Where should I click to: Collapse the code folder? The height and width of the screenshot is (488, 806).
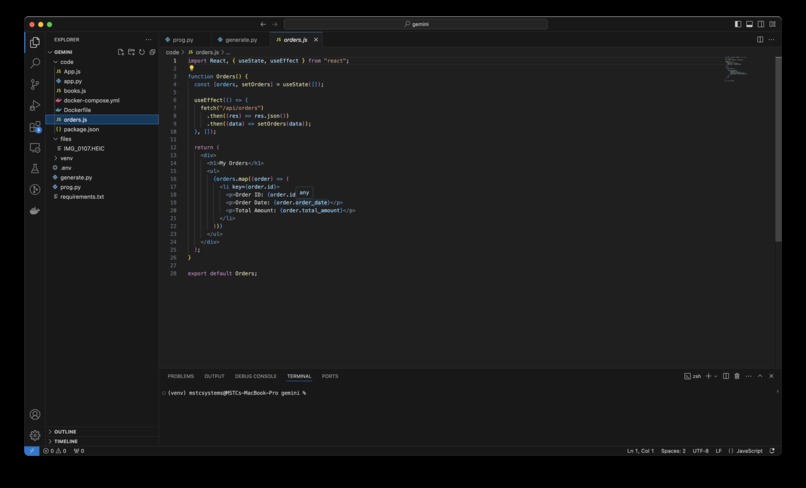(56, 62)
